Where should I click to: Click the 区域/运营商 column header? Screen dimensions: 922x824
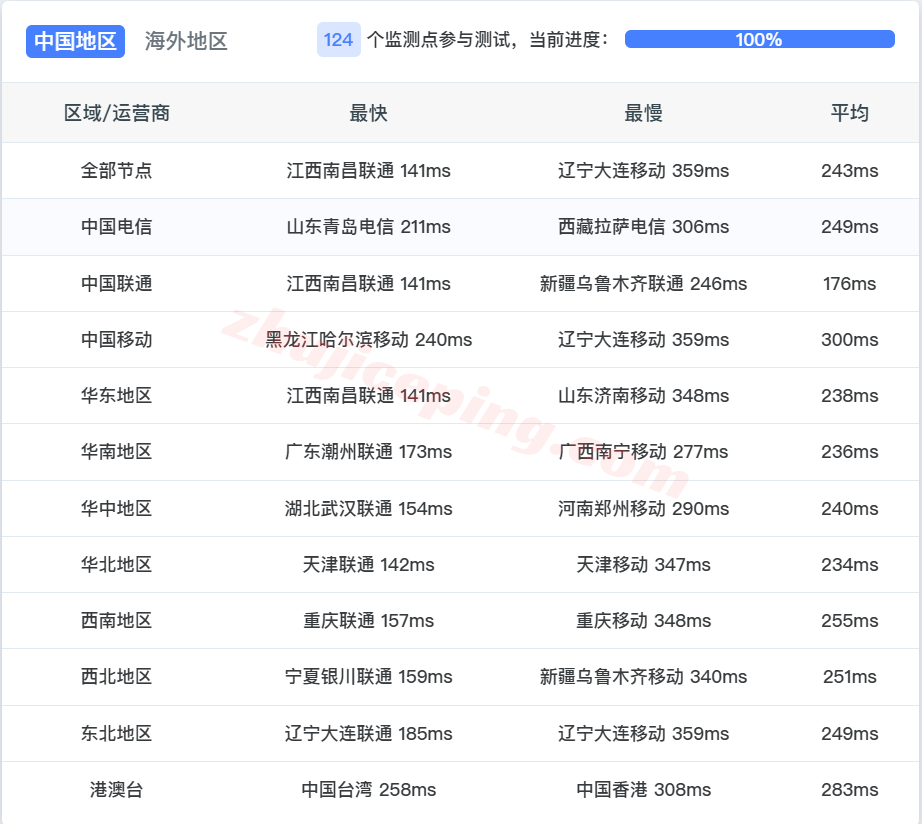(117, 113)
